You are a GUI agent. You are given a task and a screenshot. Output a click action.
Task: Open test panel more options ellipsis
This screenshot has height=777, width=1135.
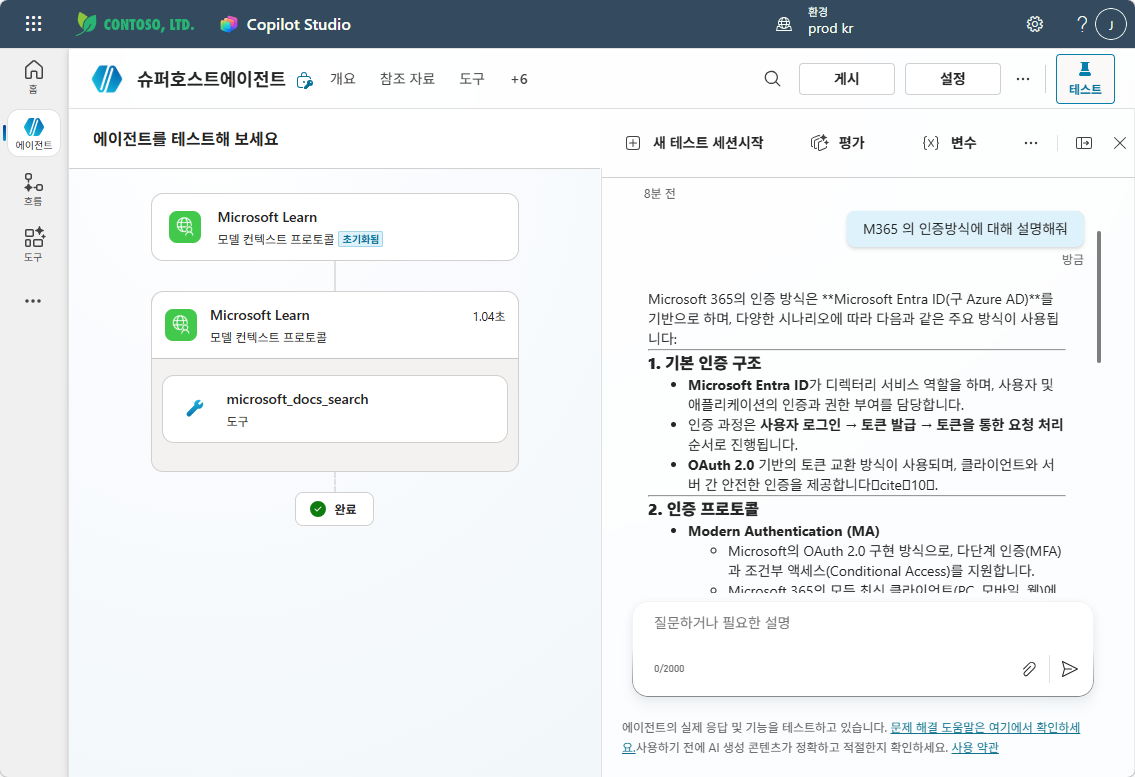pyautogui.click(x=1031, y=143)
